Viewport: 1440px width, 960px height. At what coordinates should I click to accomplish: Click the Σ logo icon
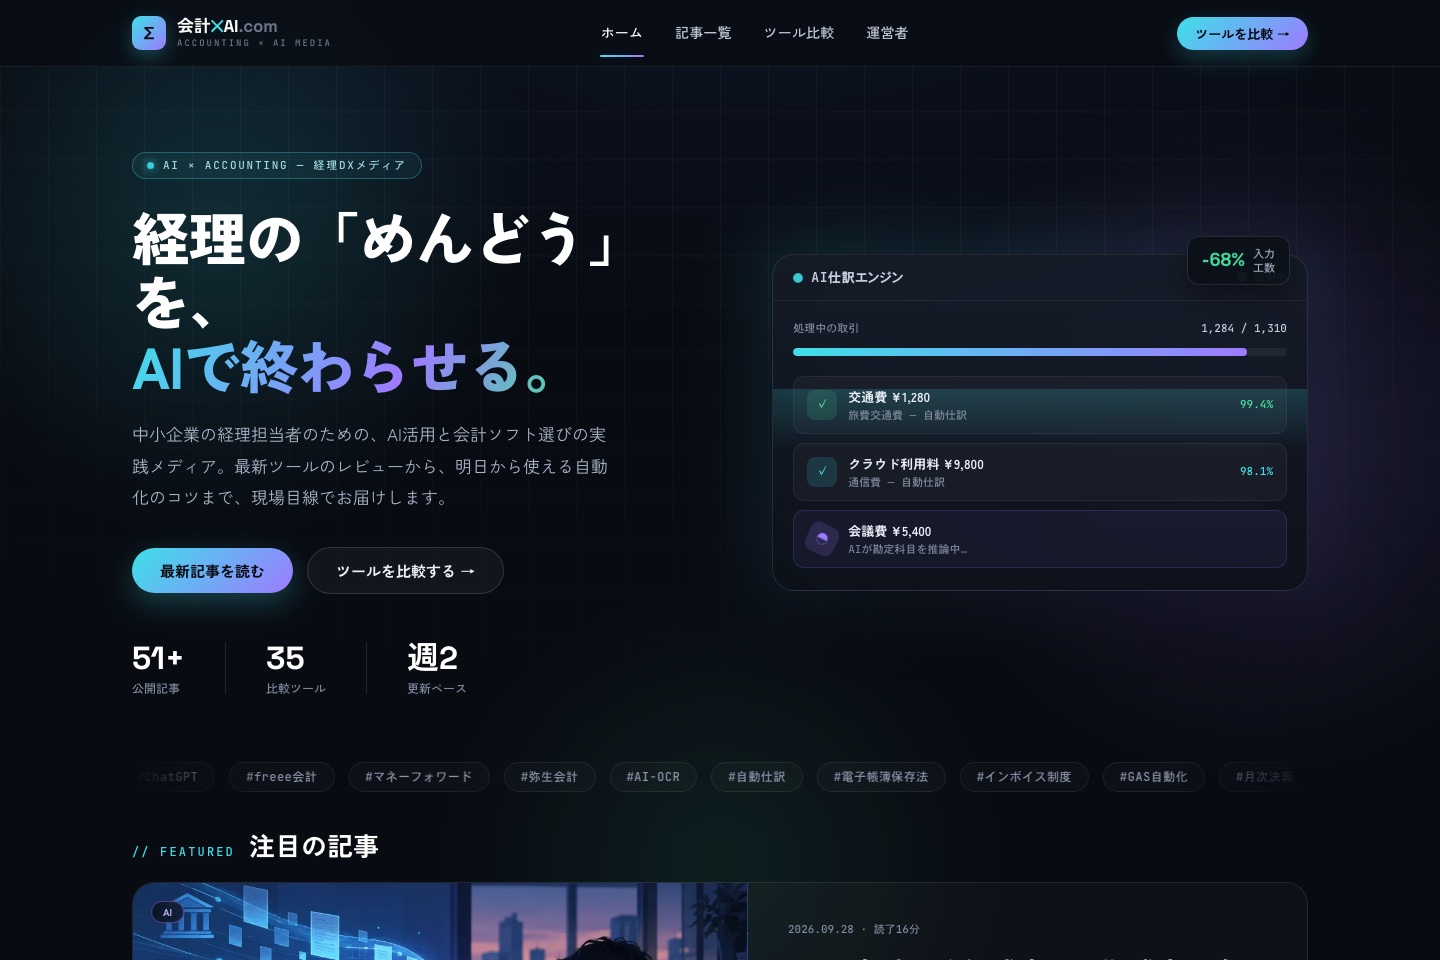[x=149, y=33]
